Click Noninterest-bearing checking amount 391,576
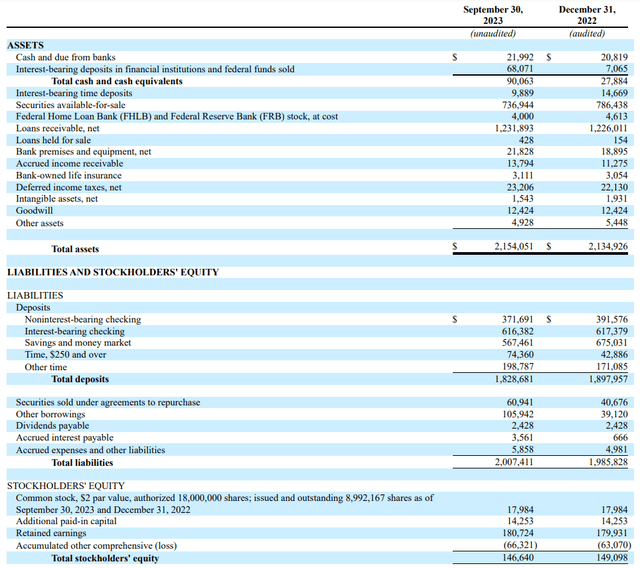 coord(612,320)
